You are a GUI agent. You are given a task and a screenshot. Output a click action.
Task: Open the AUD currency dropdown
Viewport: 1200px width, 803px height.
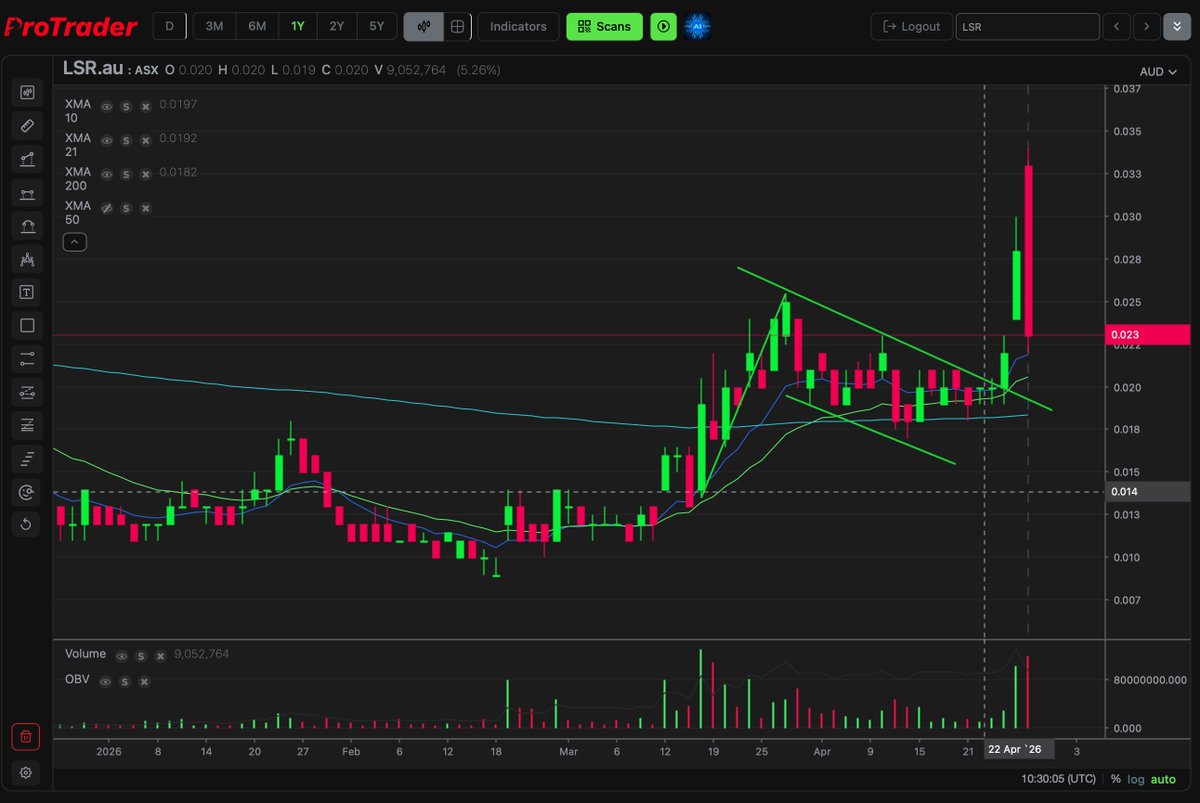click(x=1158, y=72)
